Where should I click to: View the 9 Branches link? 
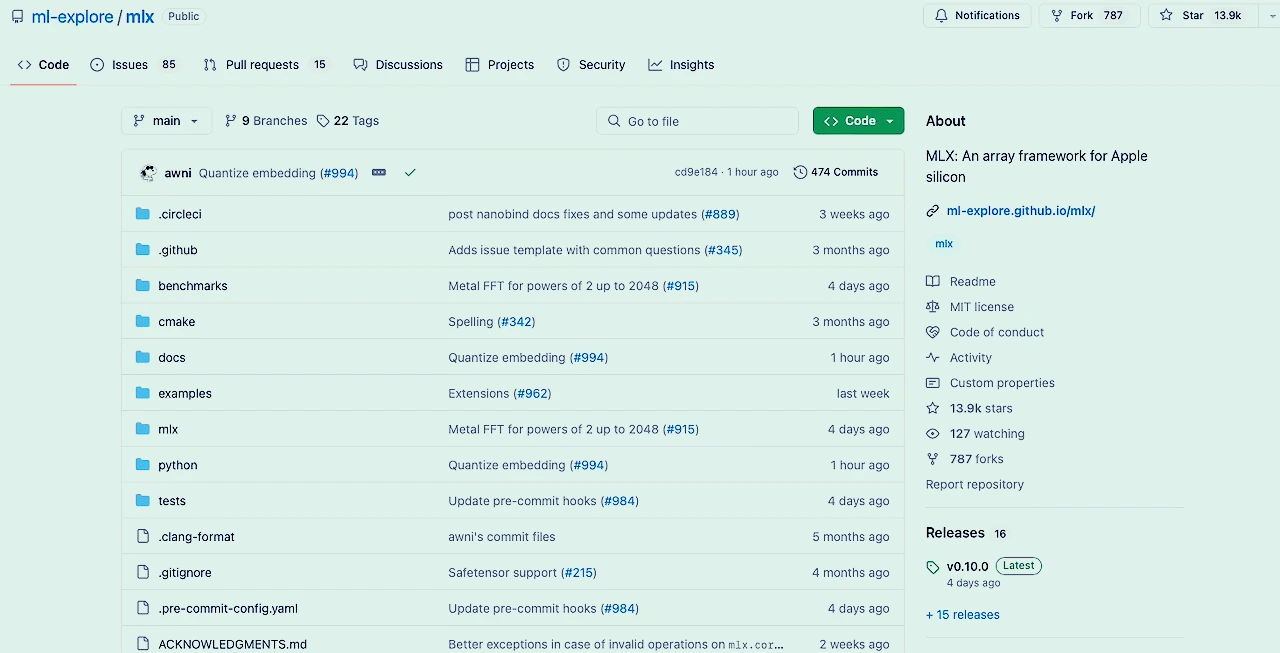point(266,121)
